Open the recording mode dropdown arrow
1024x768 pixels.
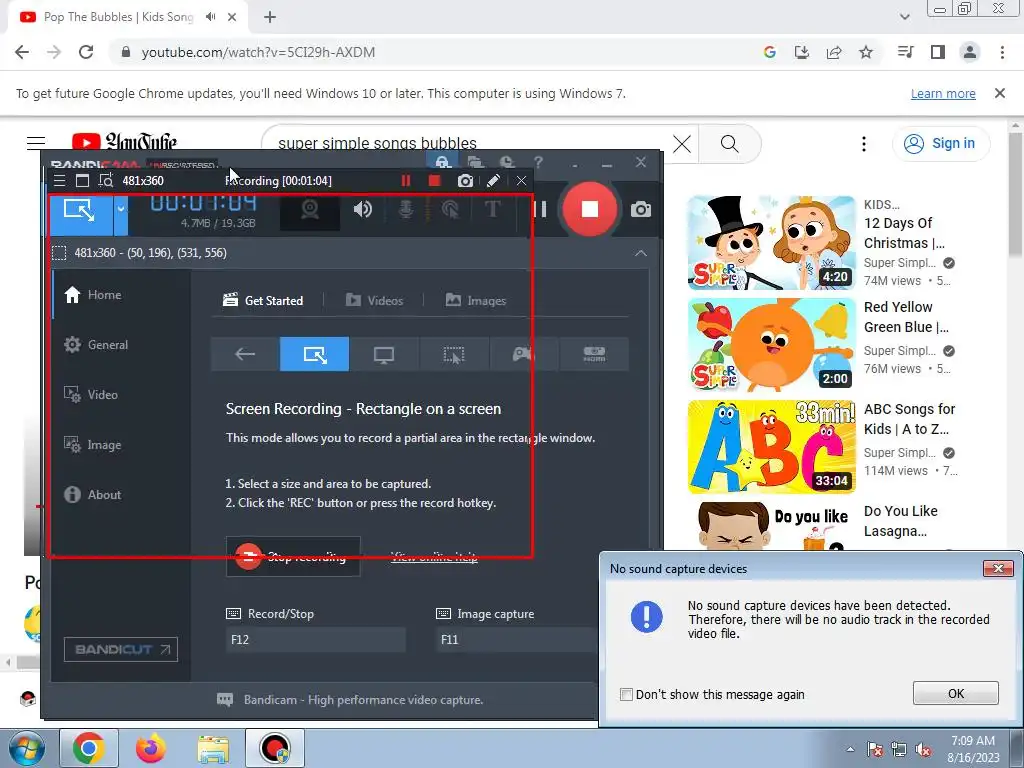coord(121,210)
